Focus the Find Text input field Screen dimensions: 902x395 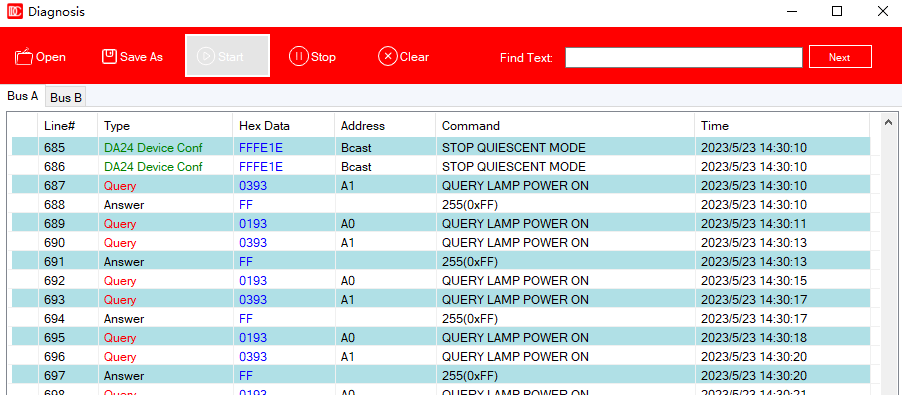pos(683,57)
